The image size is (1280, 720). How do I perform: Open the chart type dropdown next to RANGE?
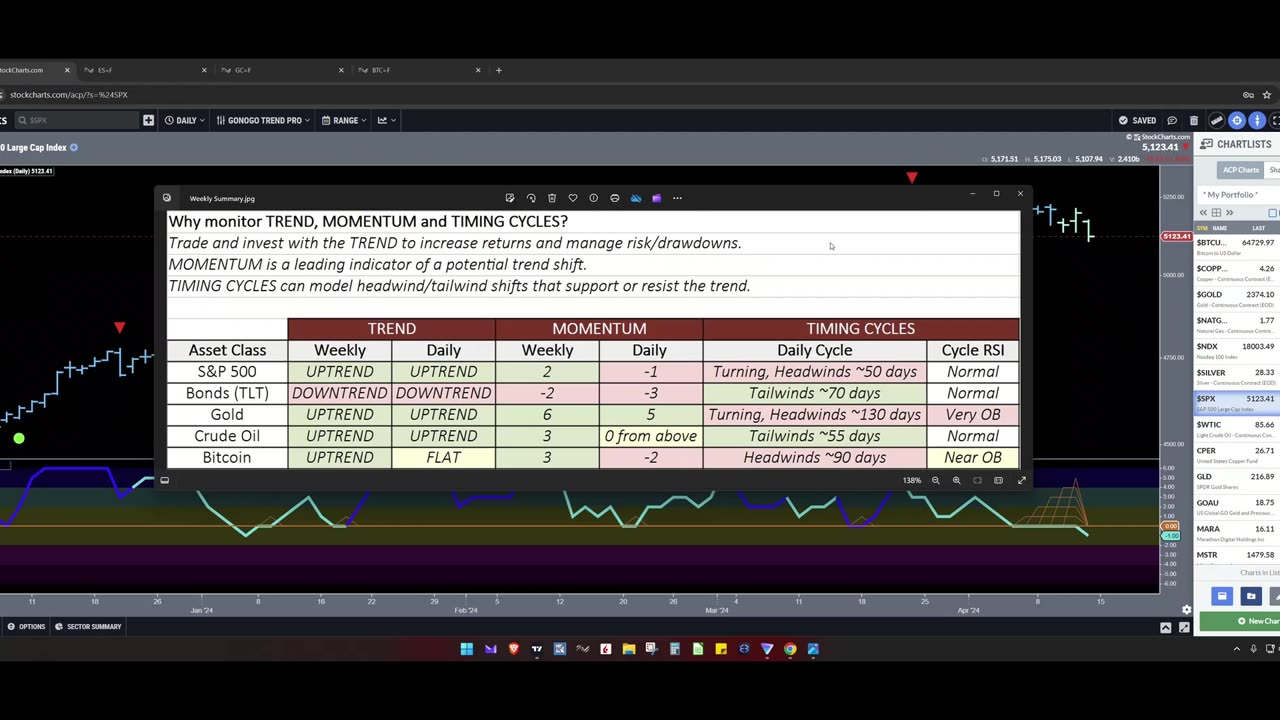(x=387, y=120)
